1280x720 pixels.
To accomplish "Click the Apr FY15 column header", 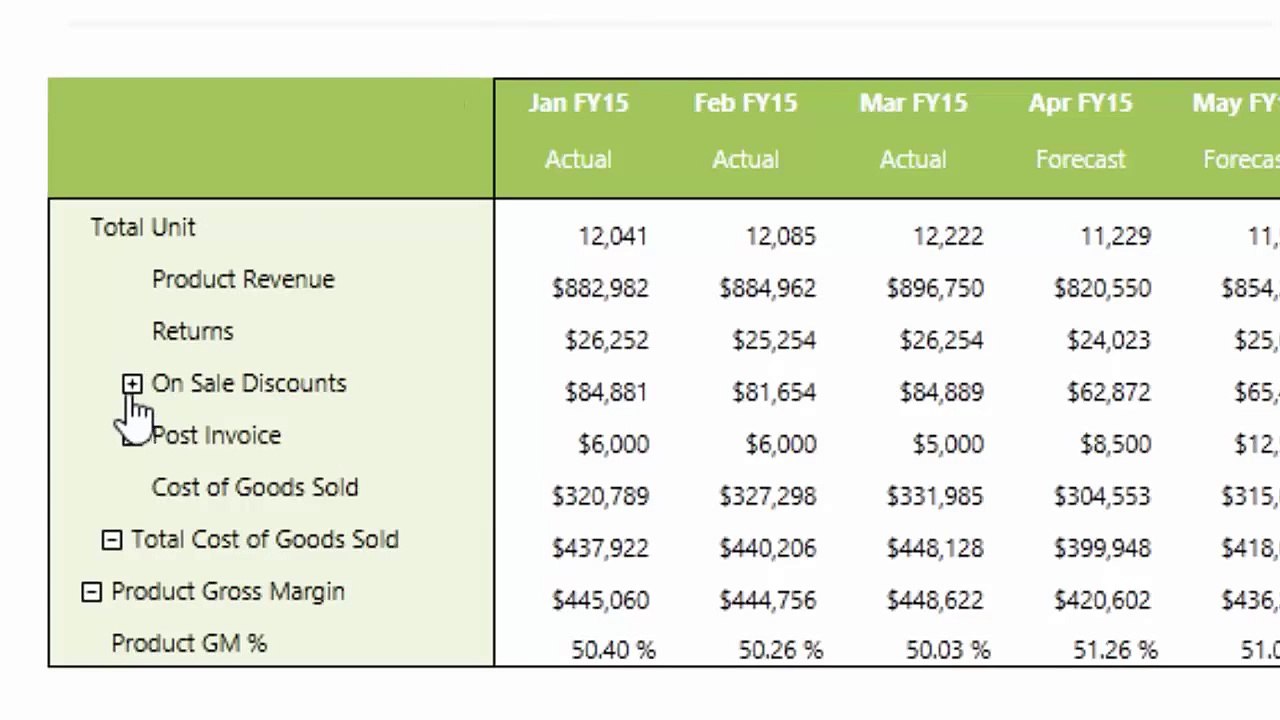I will (x=1080, y=104).
